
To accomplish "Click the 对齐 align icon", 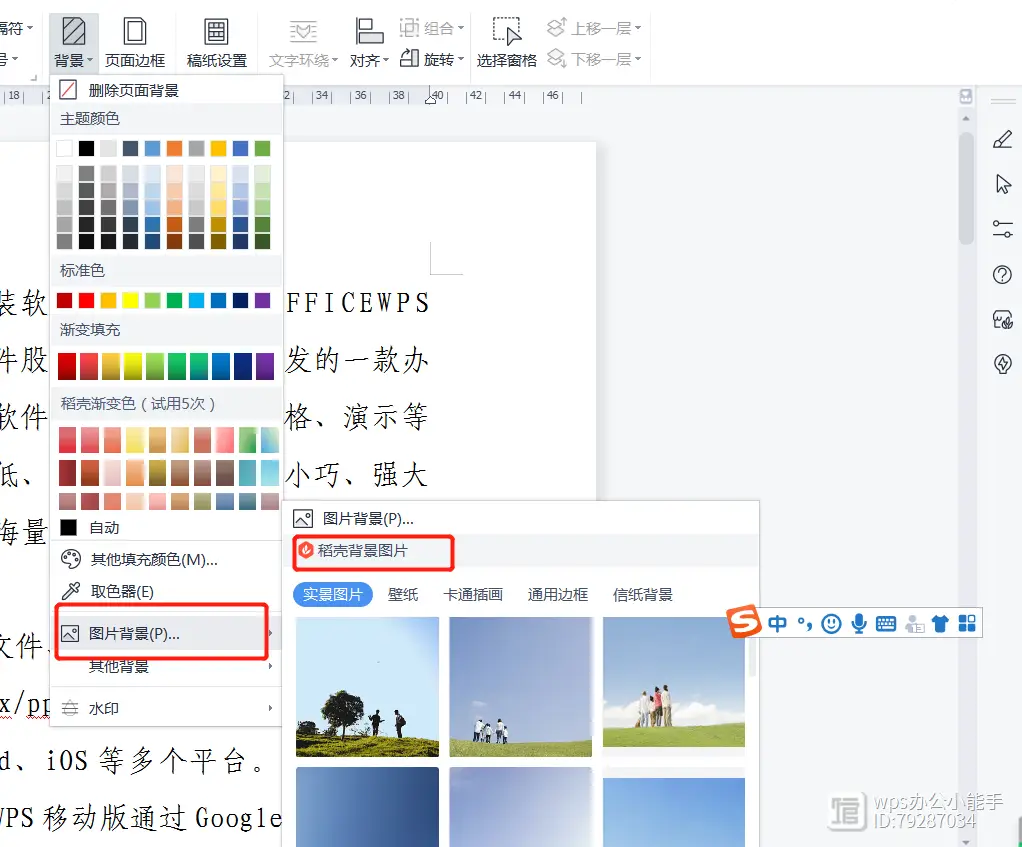I will pyautogui.click(x=369, y=31).
